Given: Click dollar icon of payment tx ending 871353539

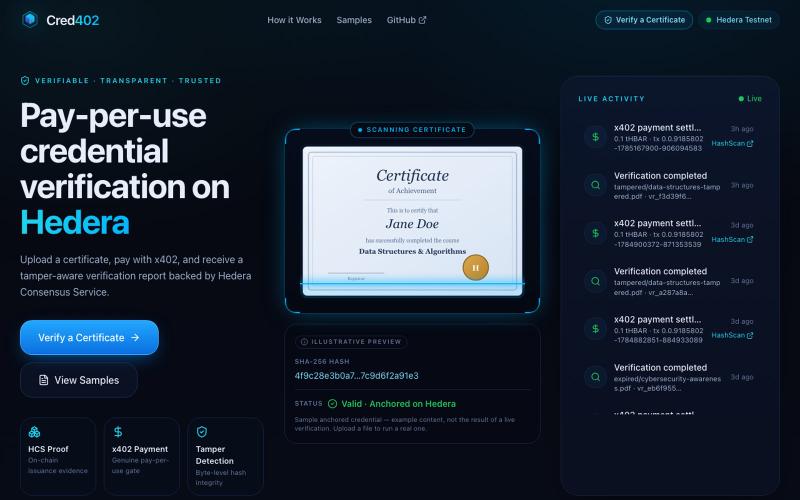Looking at the screenshot, I should (595, 233).
